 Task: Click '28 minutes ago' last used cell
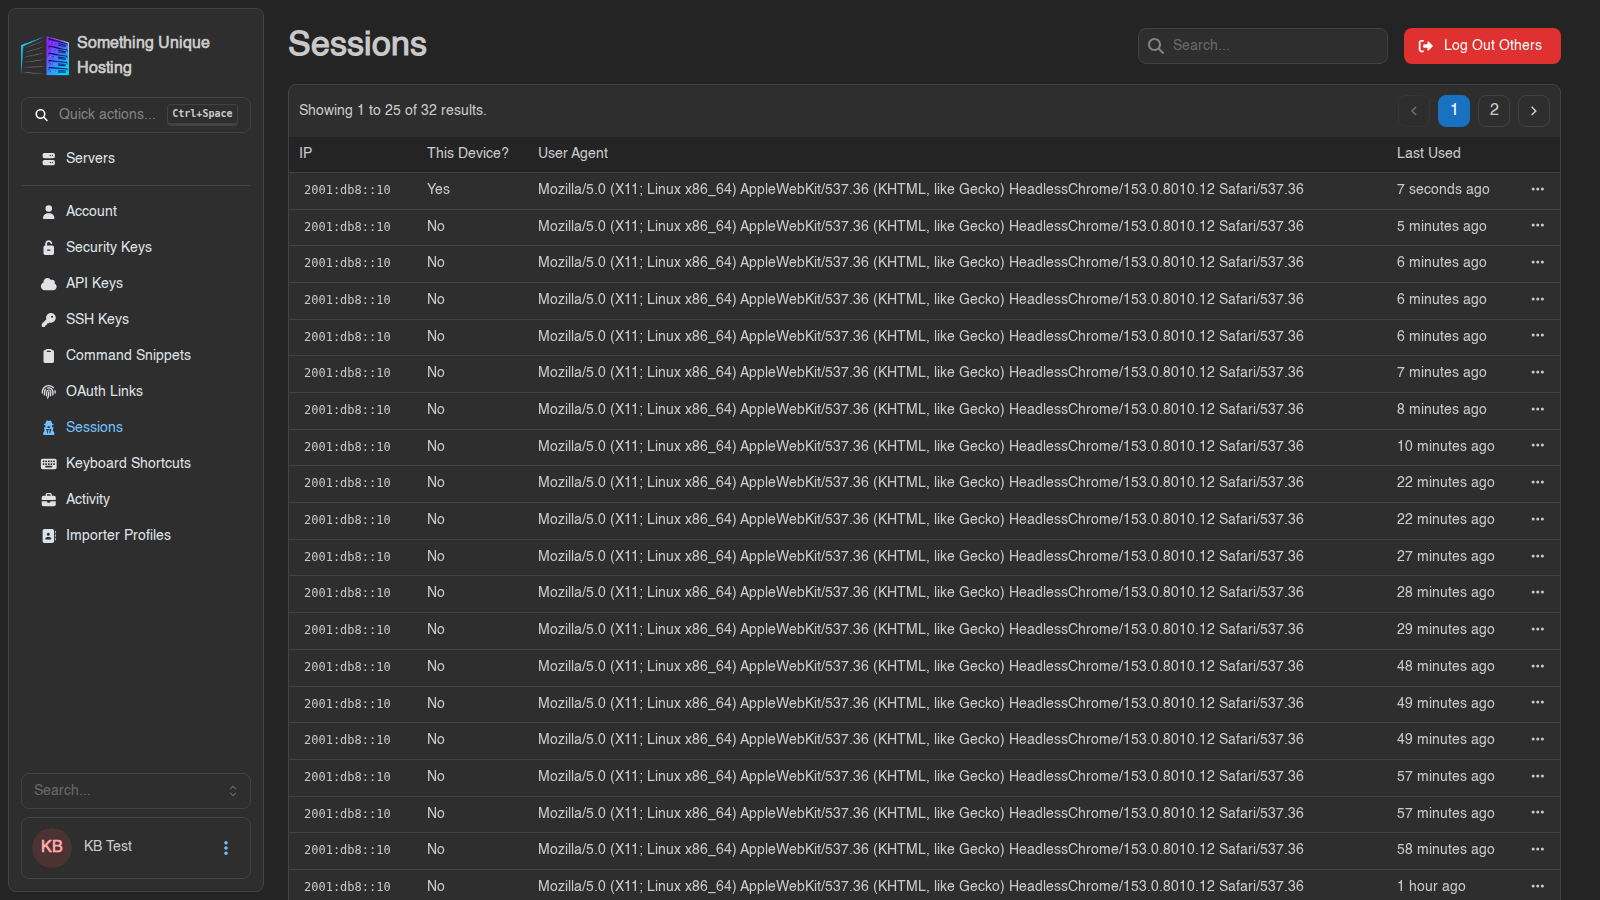pos(1445,592)
